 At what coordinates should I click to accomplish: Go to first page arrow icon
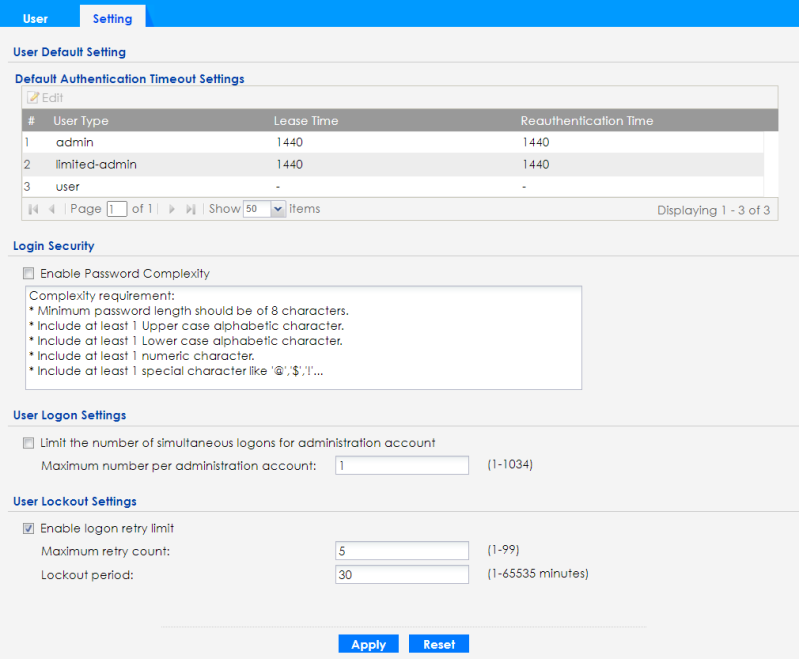[x=33, y=209]
